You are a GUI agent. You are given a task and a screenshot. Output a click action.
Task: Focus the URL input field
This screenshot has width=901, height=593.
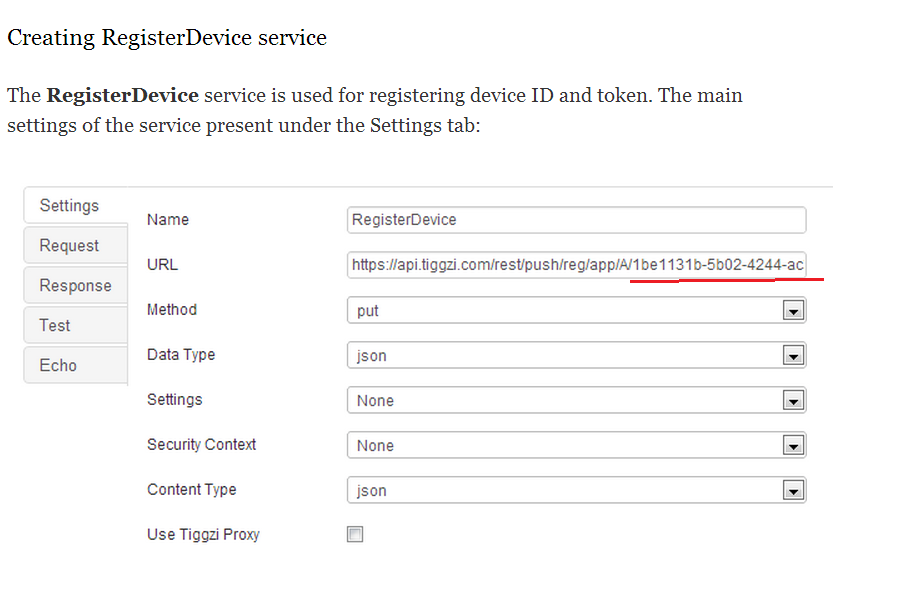[576, 265]
